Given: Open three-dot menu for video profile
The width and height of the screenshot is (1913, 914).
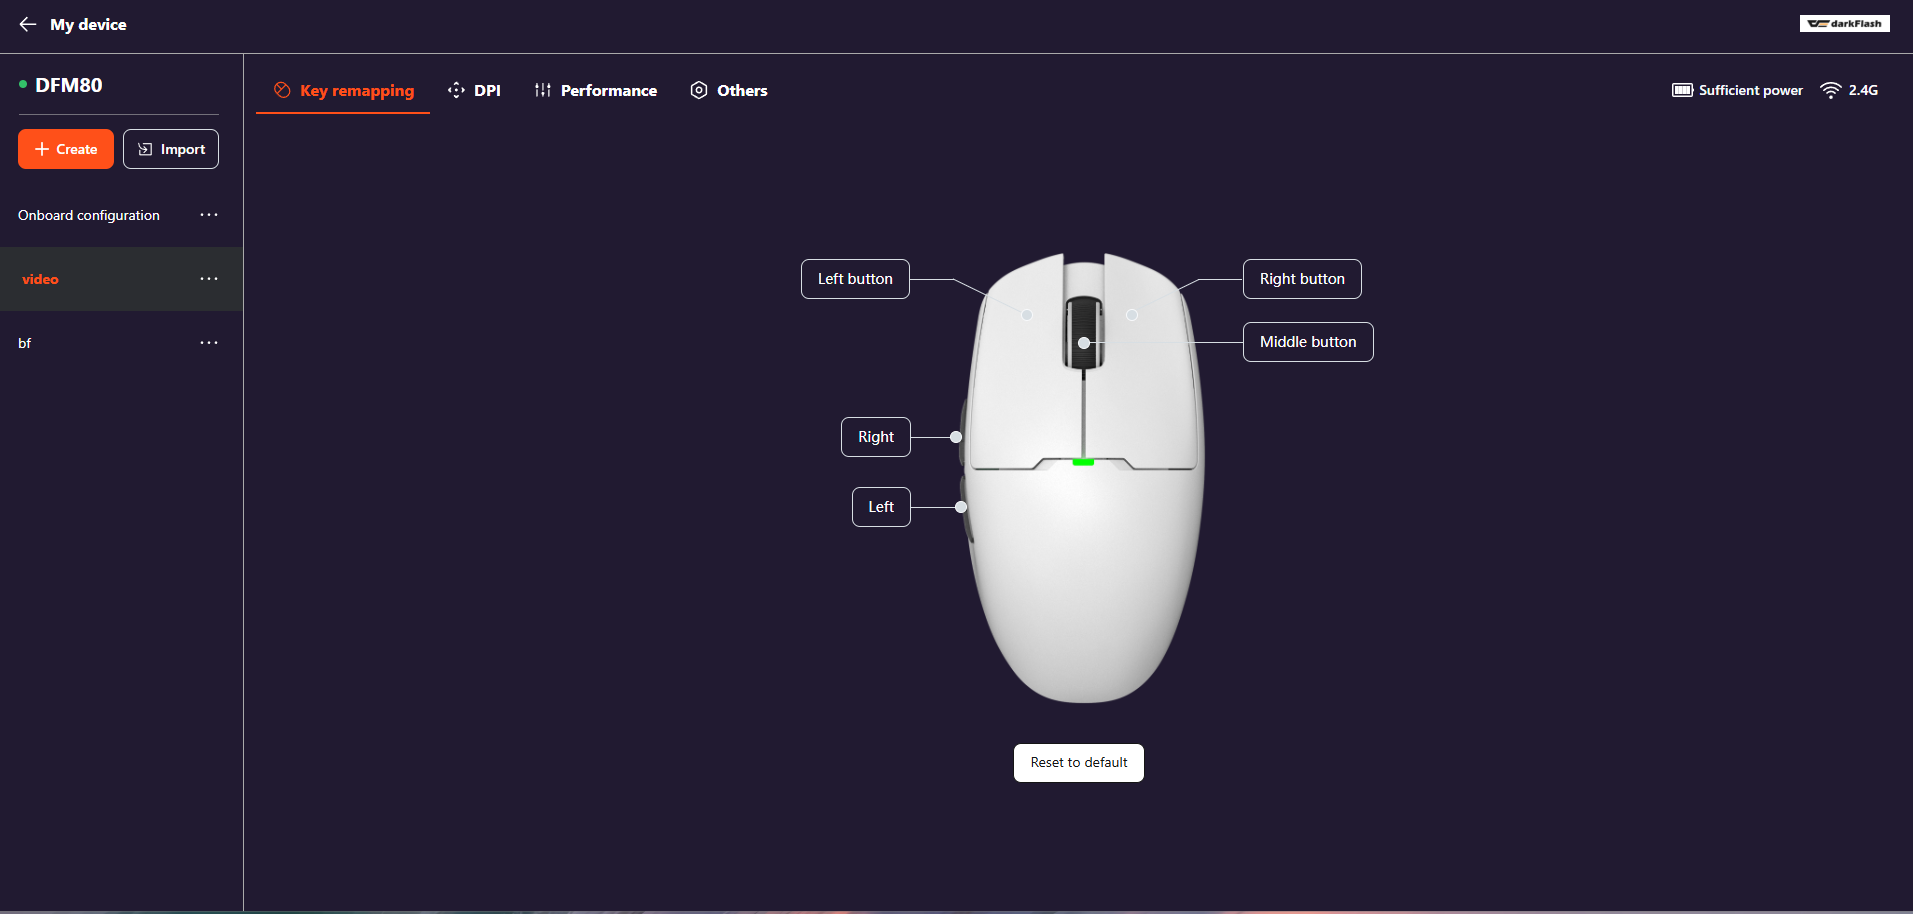Looking at the screenshot, I should pyautogui.click(x=209, y=279).
